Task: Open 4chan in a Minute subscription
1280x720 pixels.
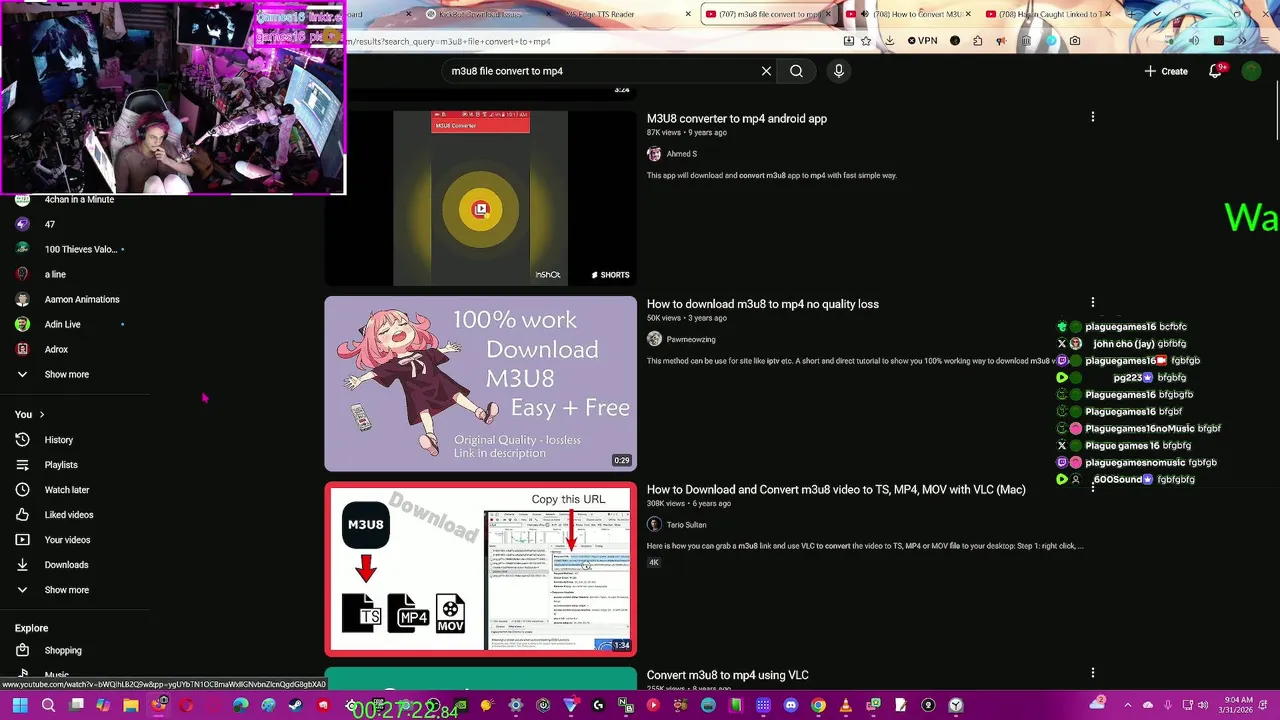Action: point(79,199)
